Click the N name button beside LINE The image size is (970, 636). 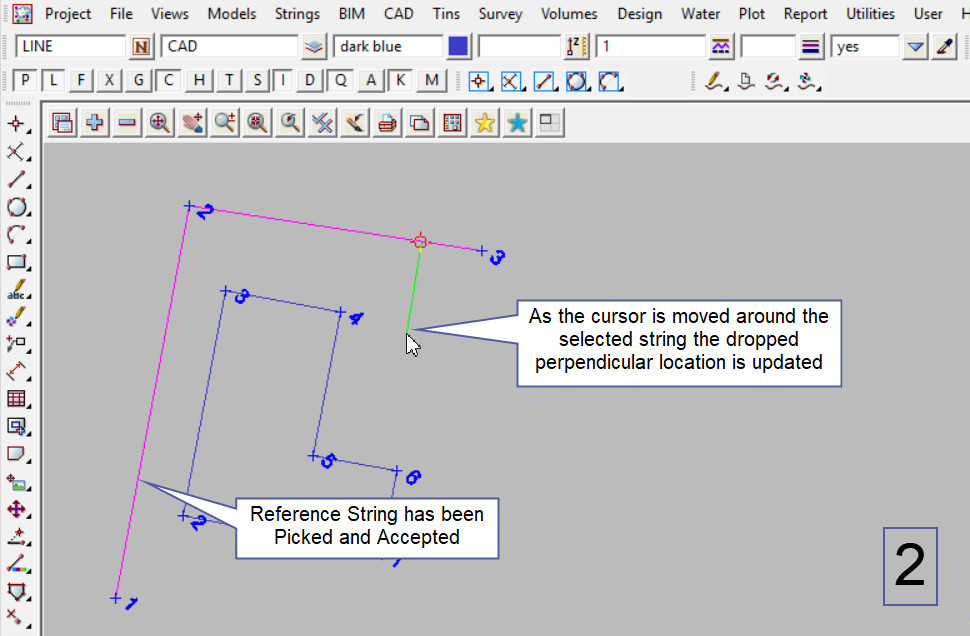tap(141, 47)
